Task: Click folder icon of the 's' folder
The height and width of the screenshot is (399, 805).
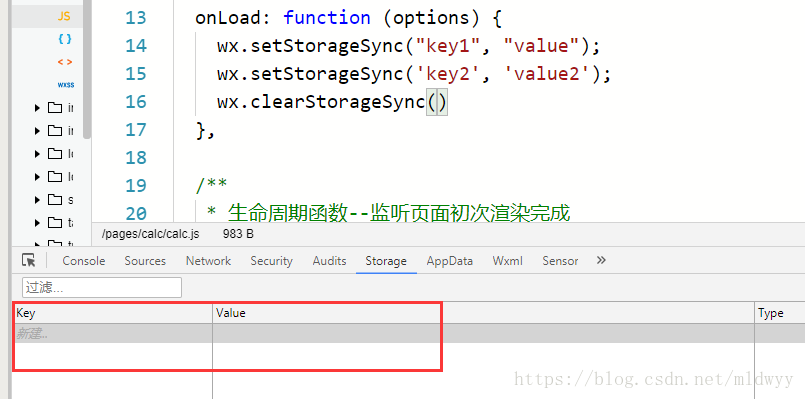Action: 54,199
